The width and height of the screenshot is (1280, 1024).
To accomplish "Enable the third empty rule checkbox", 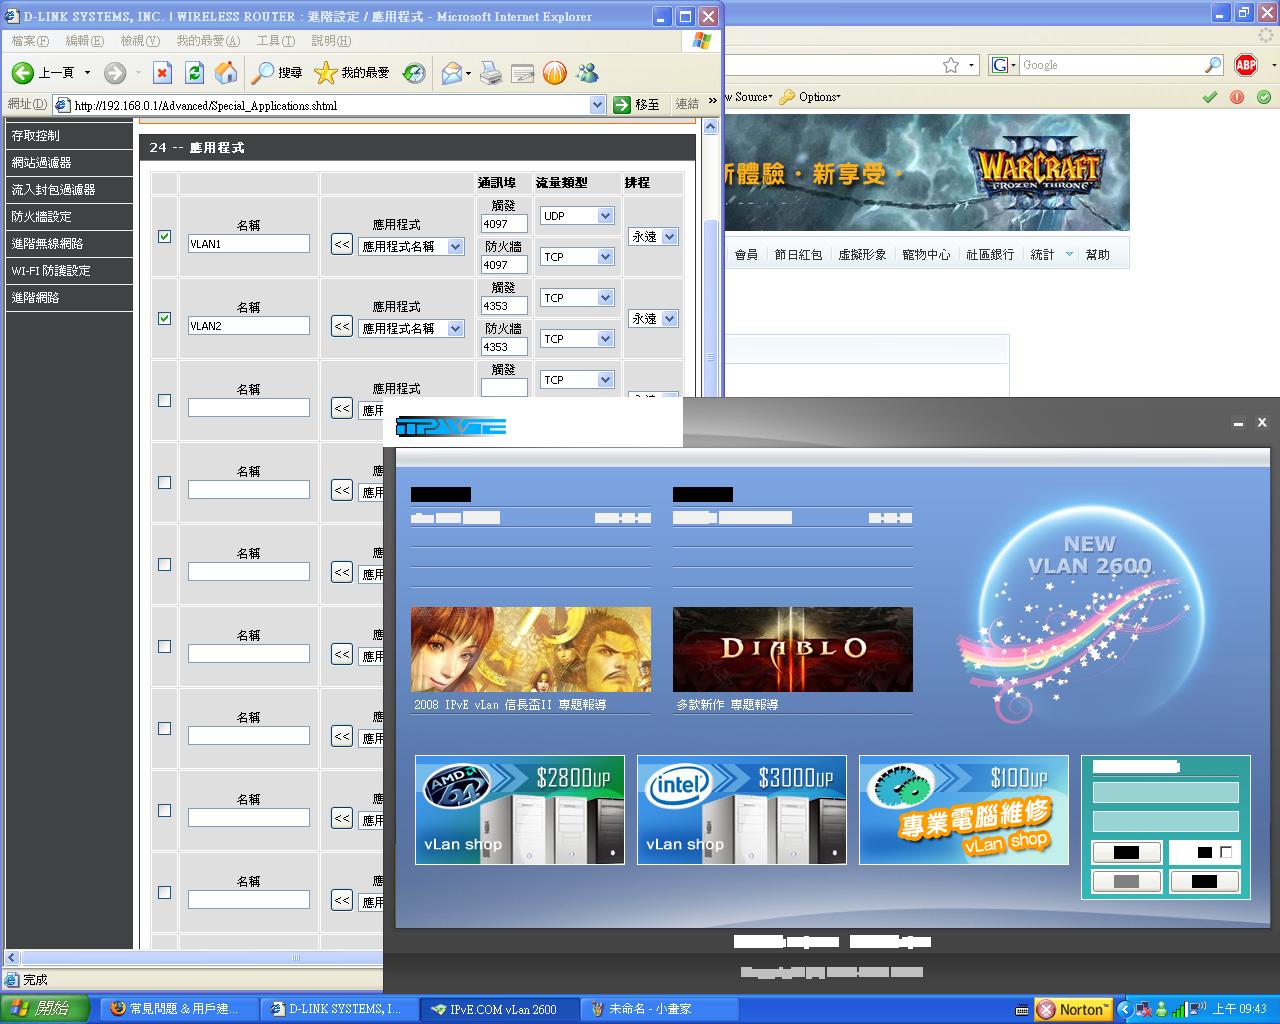I will pyautogui.click(x=165, y=401).
